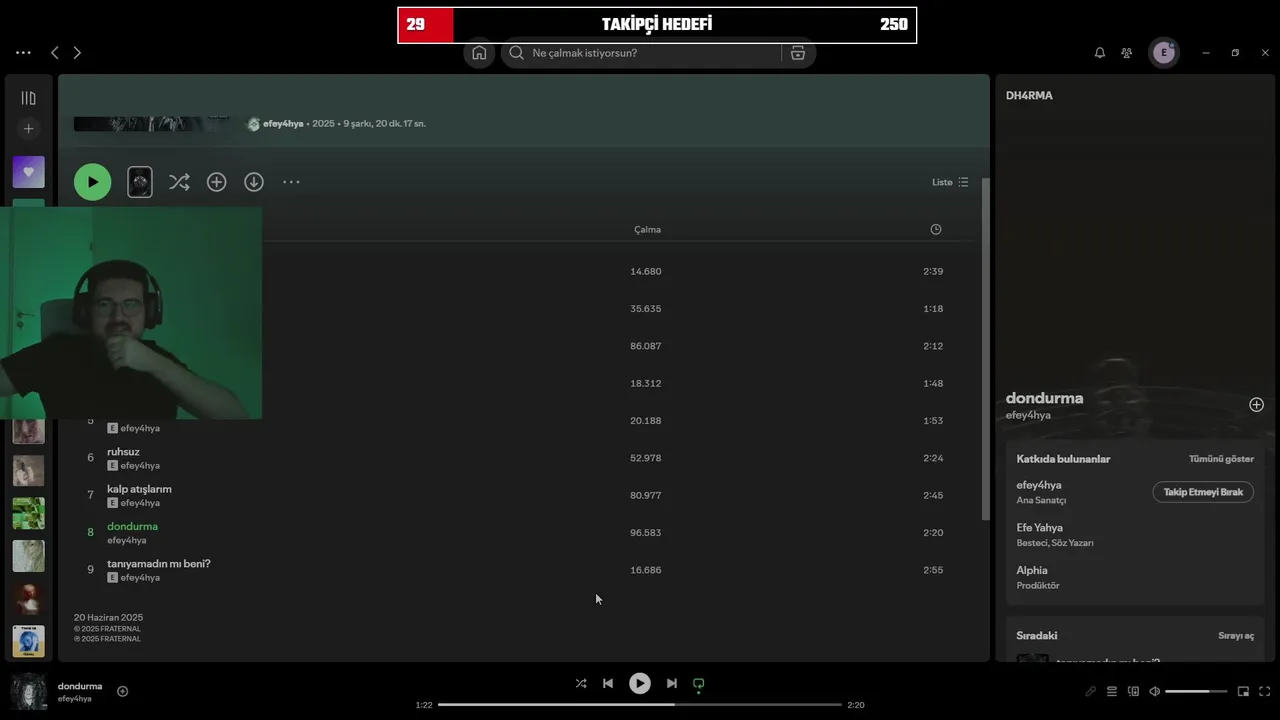The image size is (1280, 720).
Task: Open Efe Yahya contributor entry
Action: (1039, 528)
